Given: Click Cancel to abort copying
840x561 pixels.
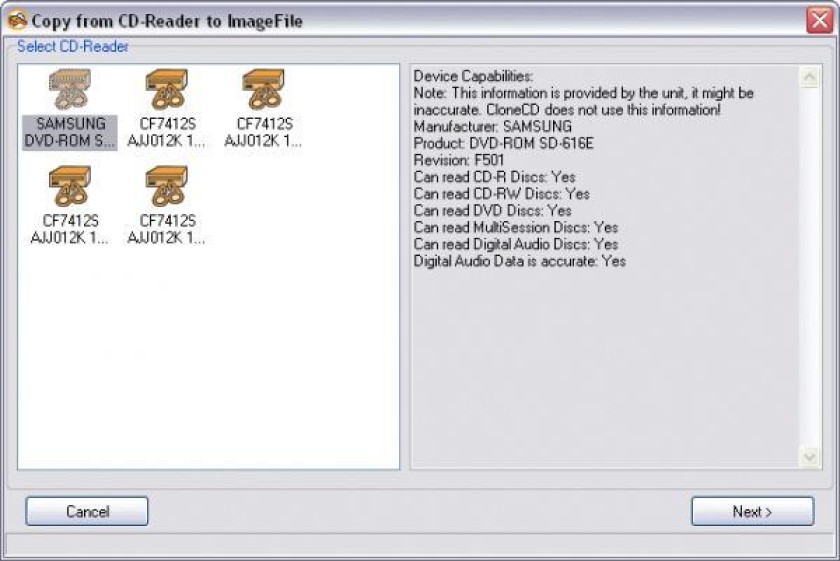Looking at the screenshot, I should [87, 511].
